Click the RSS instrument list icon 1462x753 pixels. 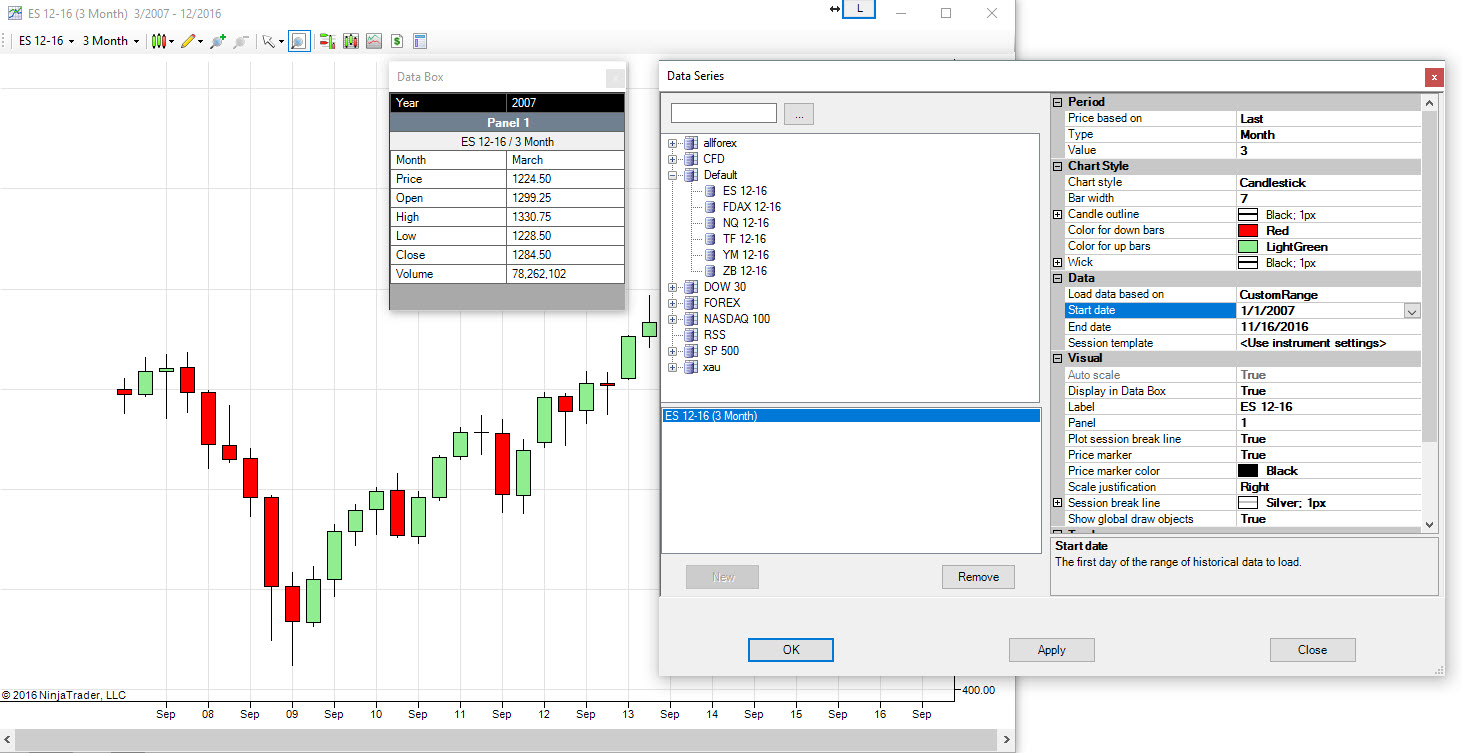(x=691, y=335)
